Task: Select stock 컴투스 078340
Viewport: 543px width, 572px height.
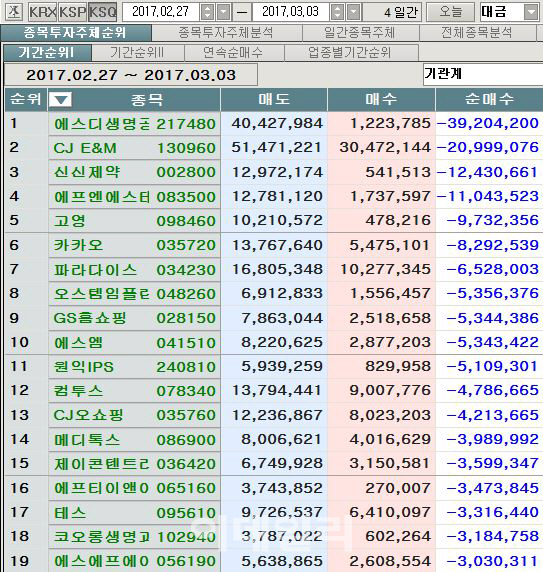Action: [134, 391]
